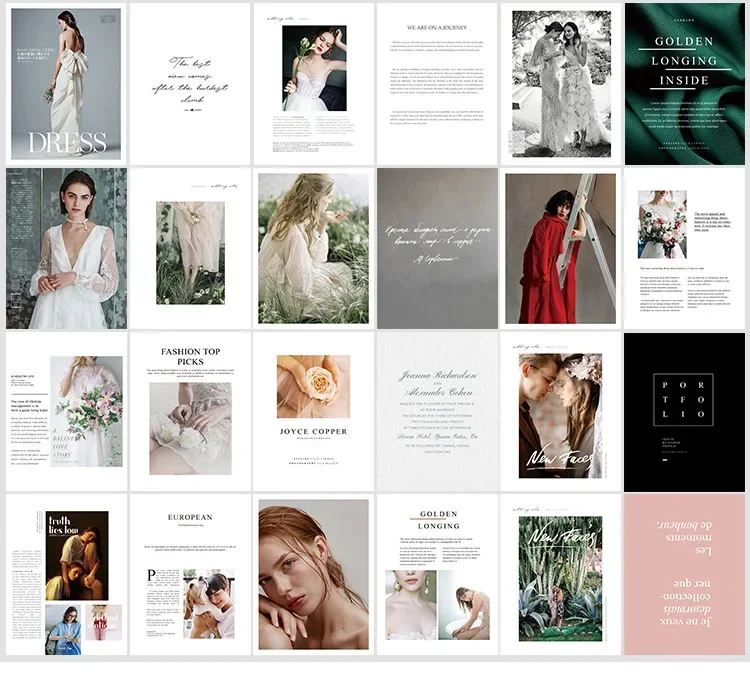
Task: Select the We Are On A Journey page
Action: point(437,84)
